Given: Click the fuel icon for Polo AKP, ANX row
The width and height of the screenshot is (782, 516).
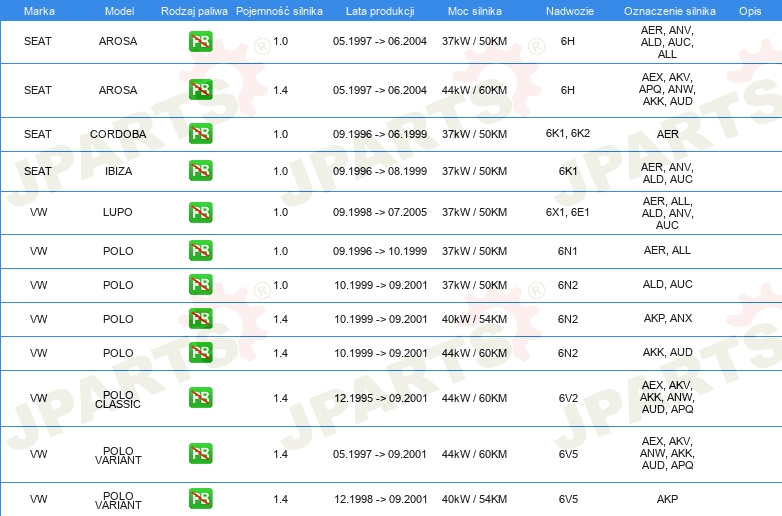Looking at the screenshot, I should [x=200, y=319].
